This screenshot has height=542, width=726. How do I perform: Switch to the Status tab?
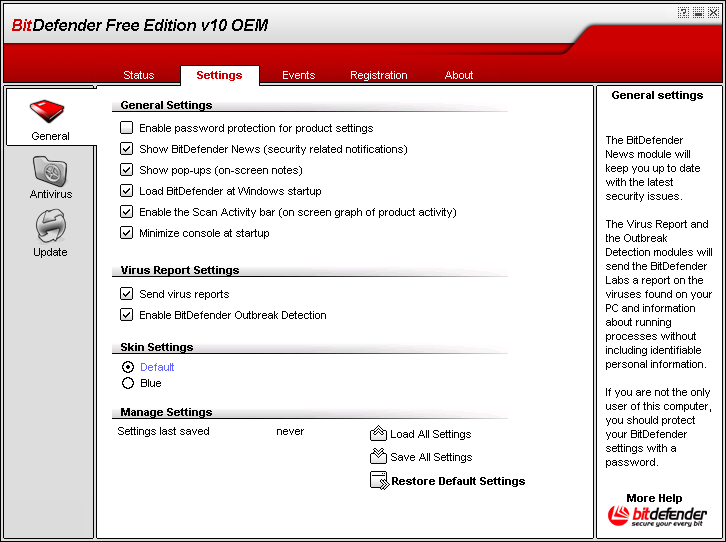pyautogui.click(x=138, y=75)
